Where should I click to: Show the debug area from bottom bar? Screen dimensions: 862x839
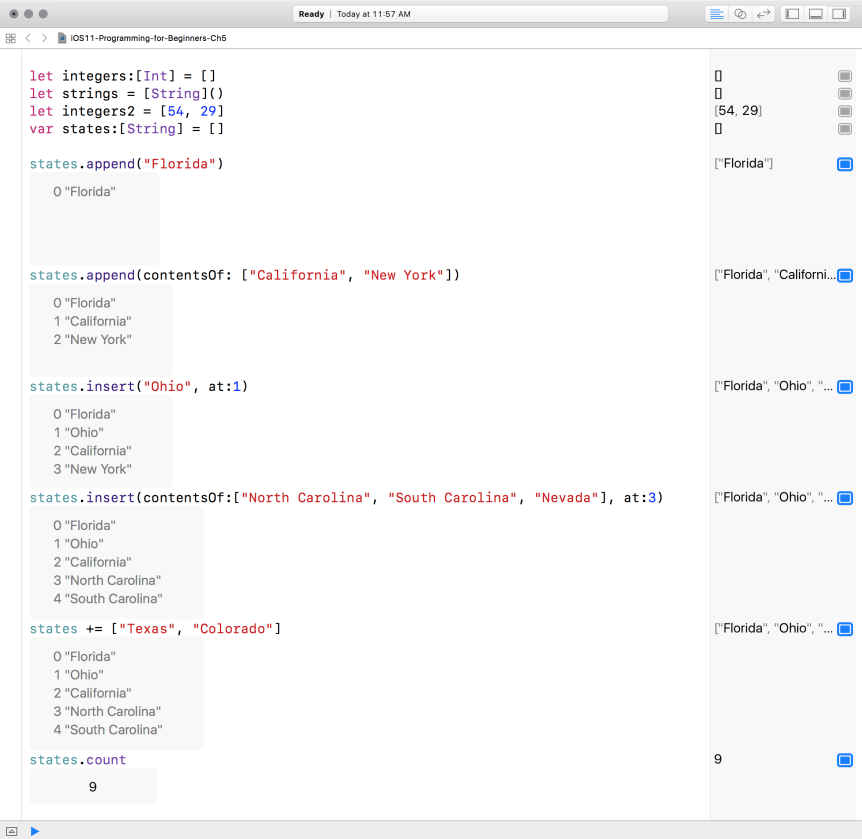tap(12, 831)
